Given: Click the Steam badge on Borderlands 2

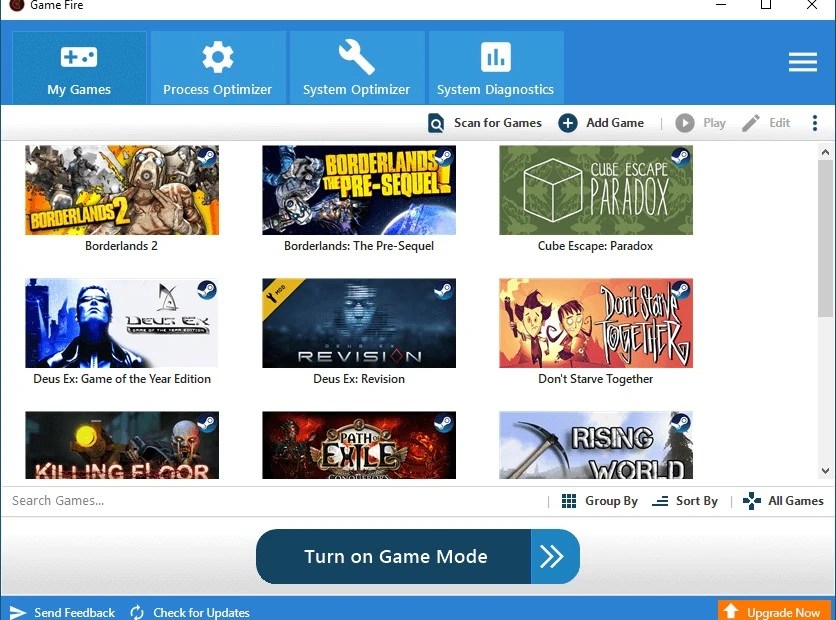Looking at the screenshot, I should (x=207, y=157).
